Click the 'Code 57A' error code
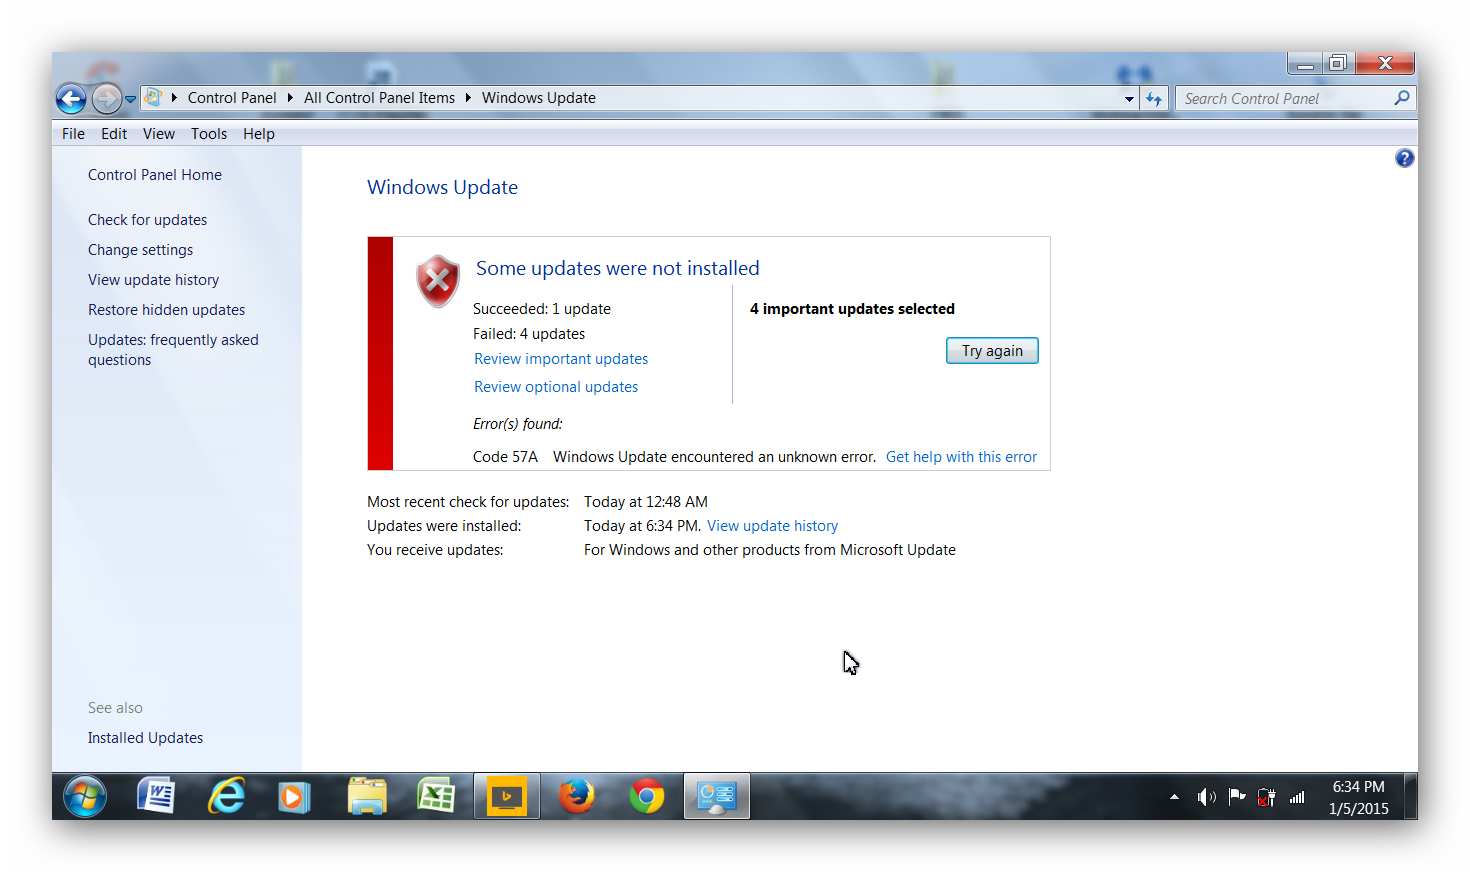This screenshot has width=1470, height=872. pyautogui.click(x=505, y=457)
